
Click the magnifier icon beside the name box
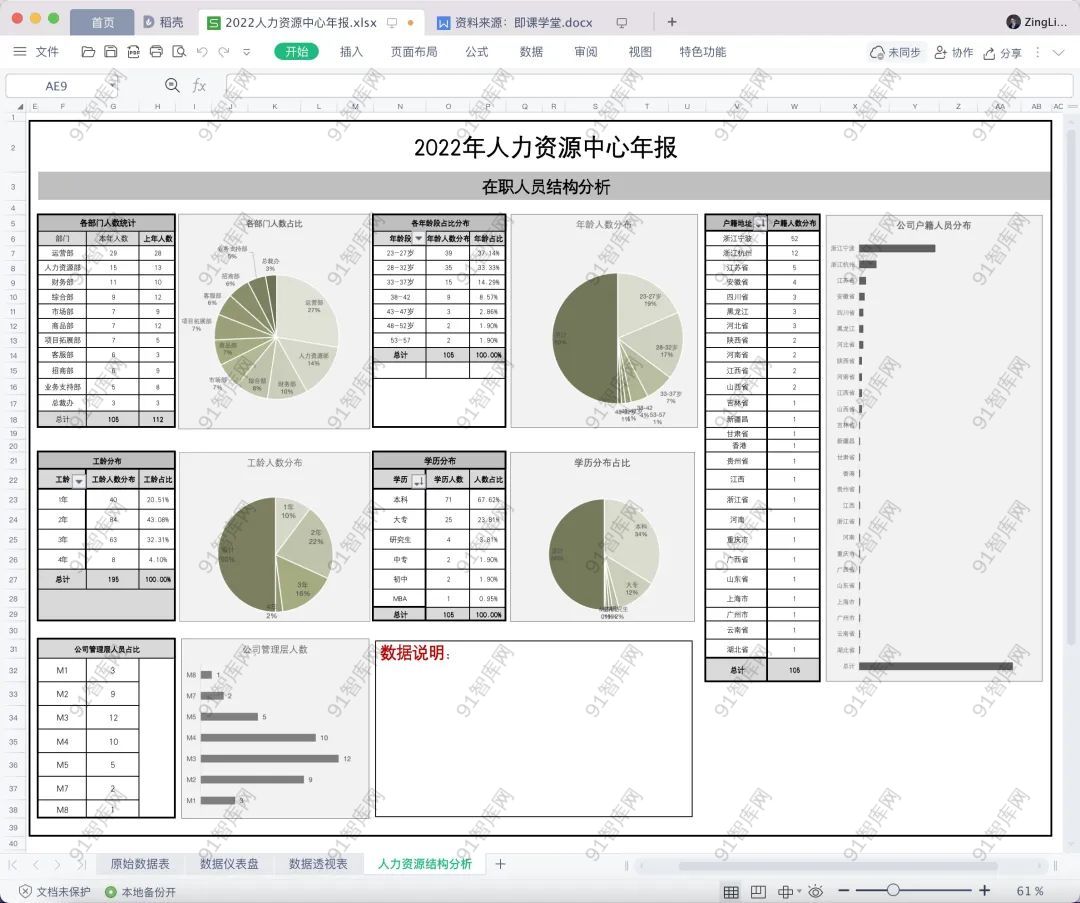coord(172,86)
